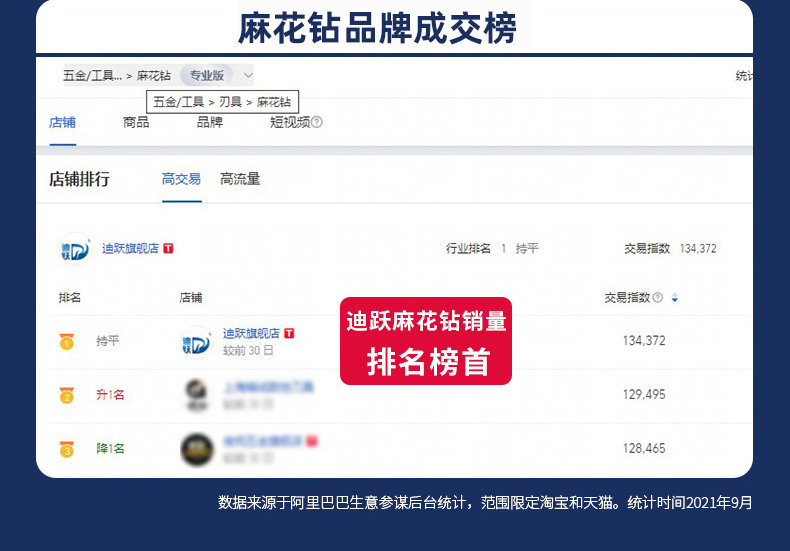Click the 迪跃 logo in summary row
Image resolution: width=790 pixels, height=551 pixels.
[75, 249]
